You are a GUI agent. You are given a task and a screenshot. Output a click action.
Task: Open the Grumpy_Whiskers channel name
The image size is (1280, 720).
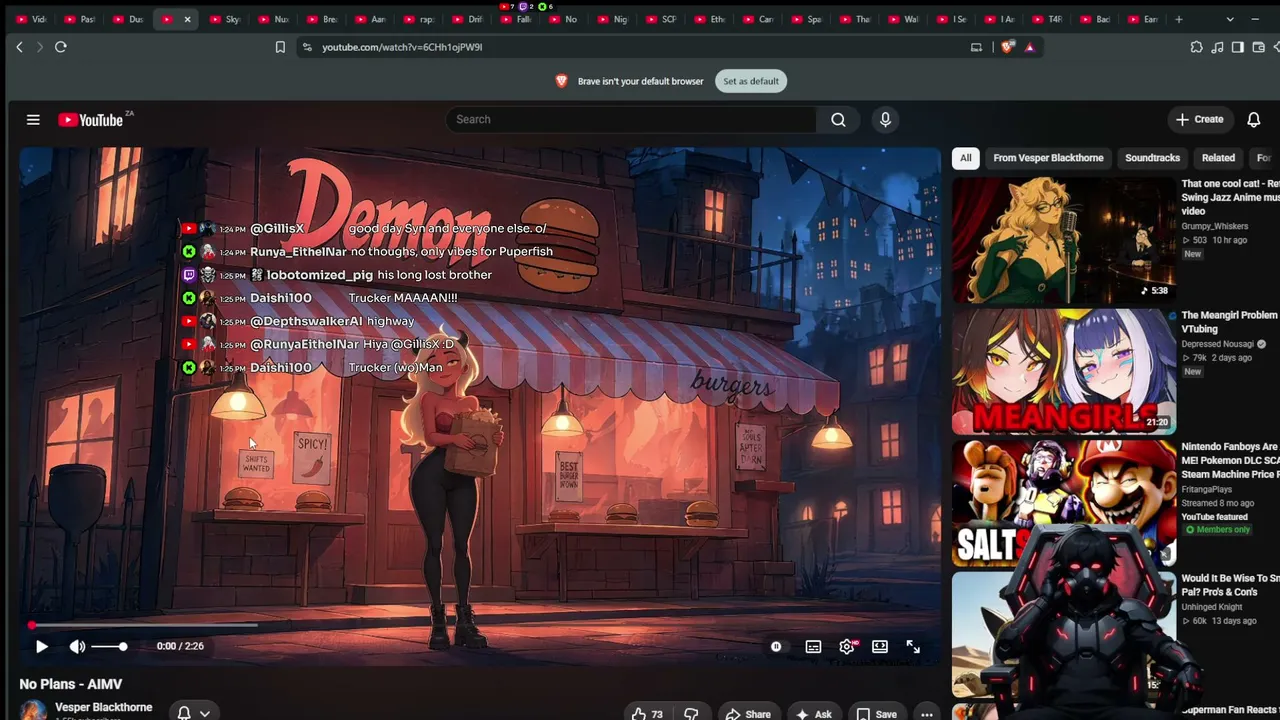pyautogui.click(x=1215, y=227)
